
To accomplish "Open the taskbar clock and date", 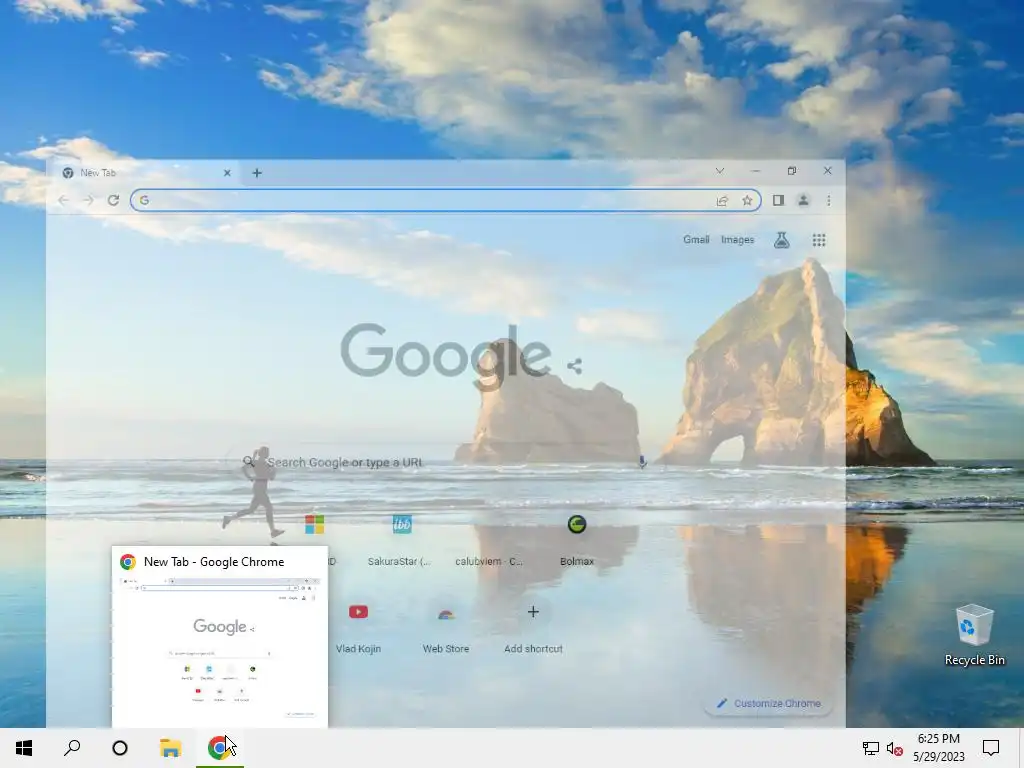I will [938, 748].
